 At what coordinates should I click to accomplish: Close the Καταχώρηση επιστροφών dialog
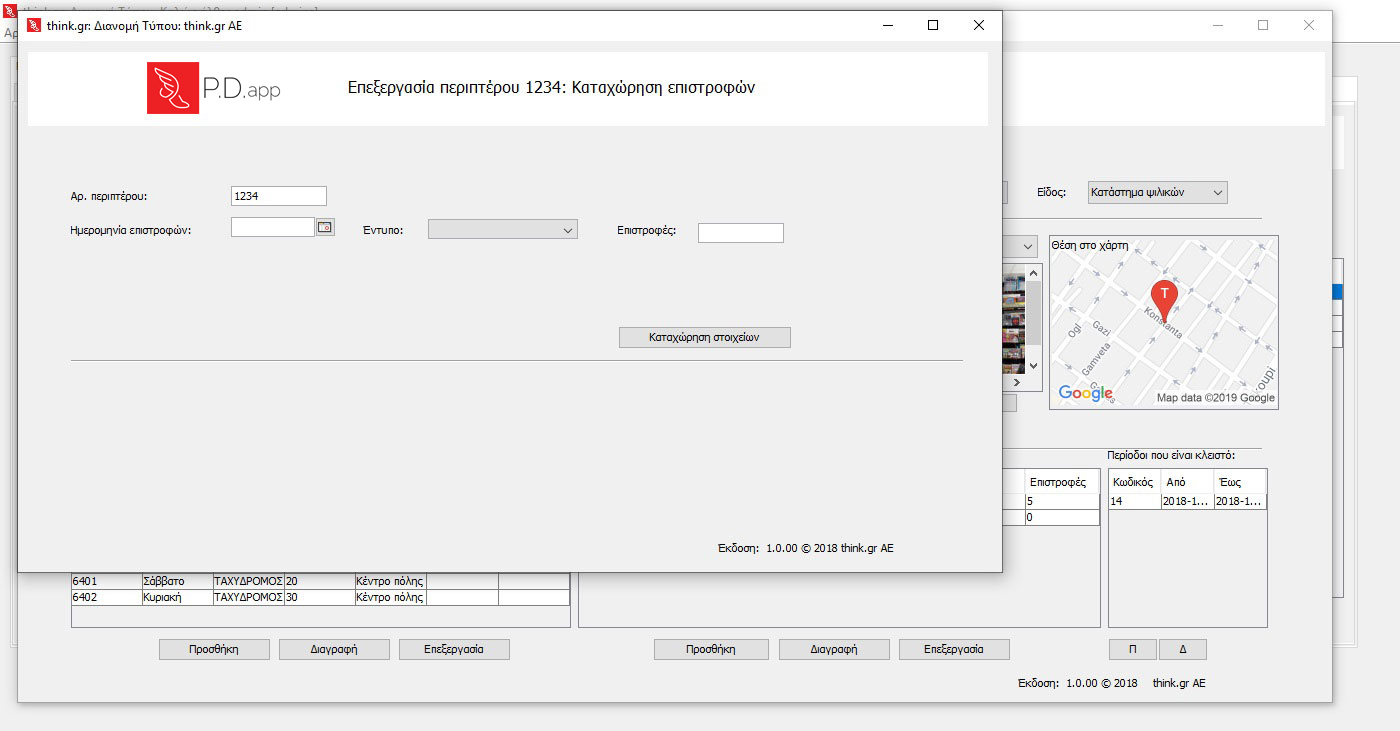click(x=978, y=26)
